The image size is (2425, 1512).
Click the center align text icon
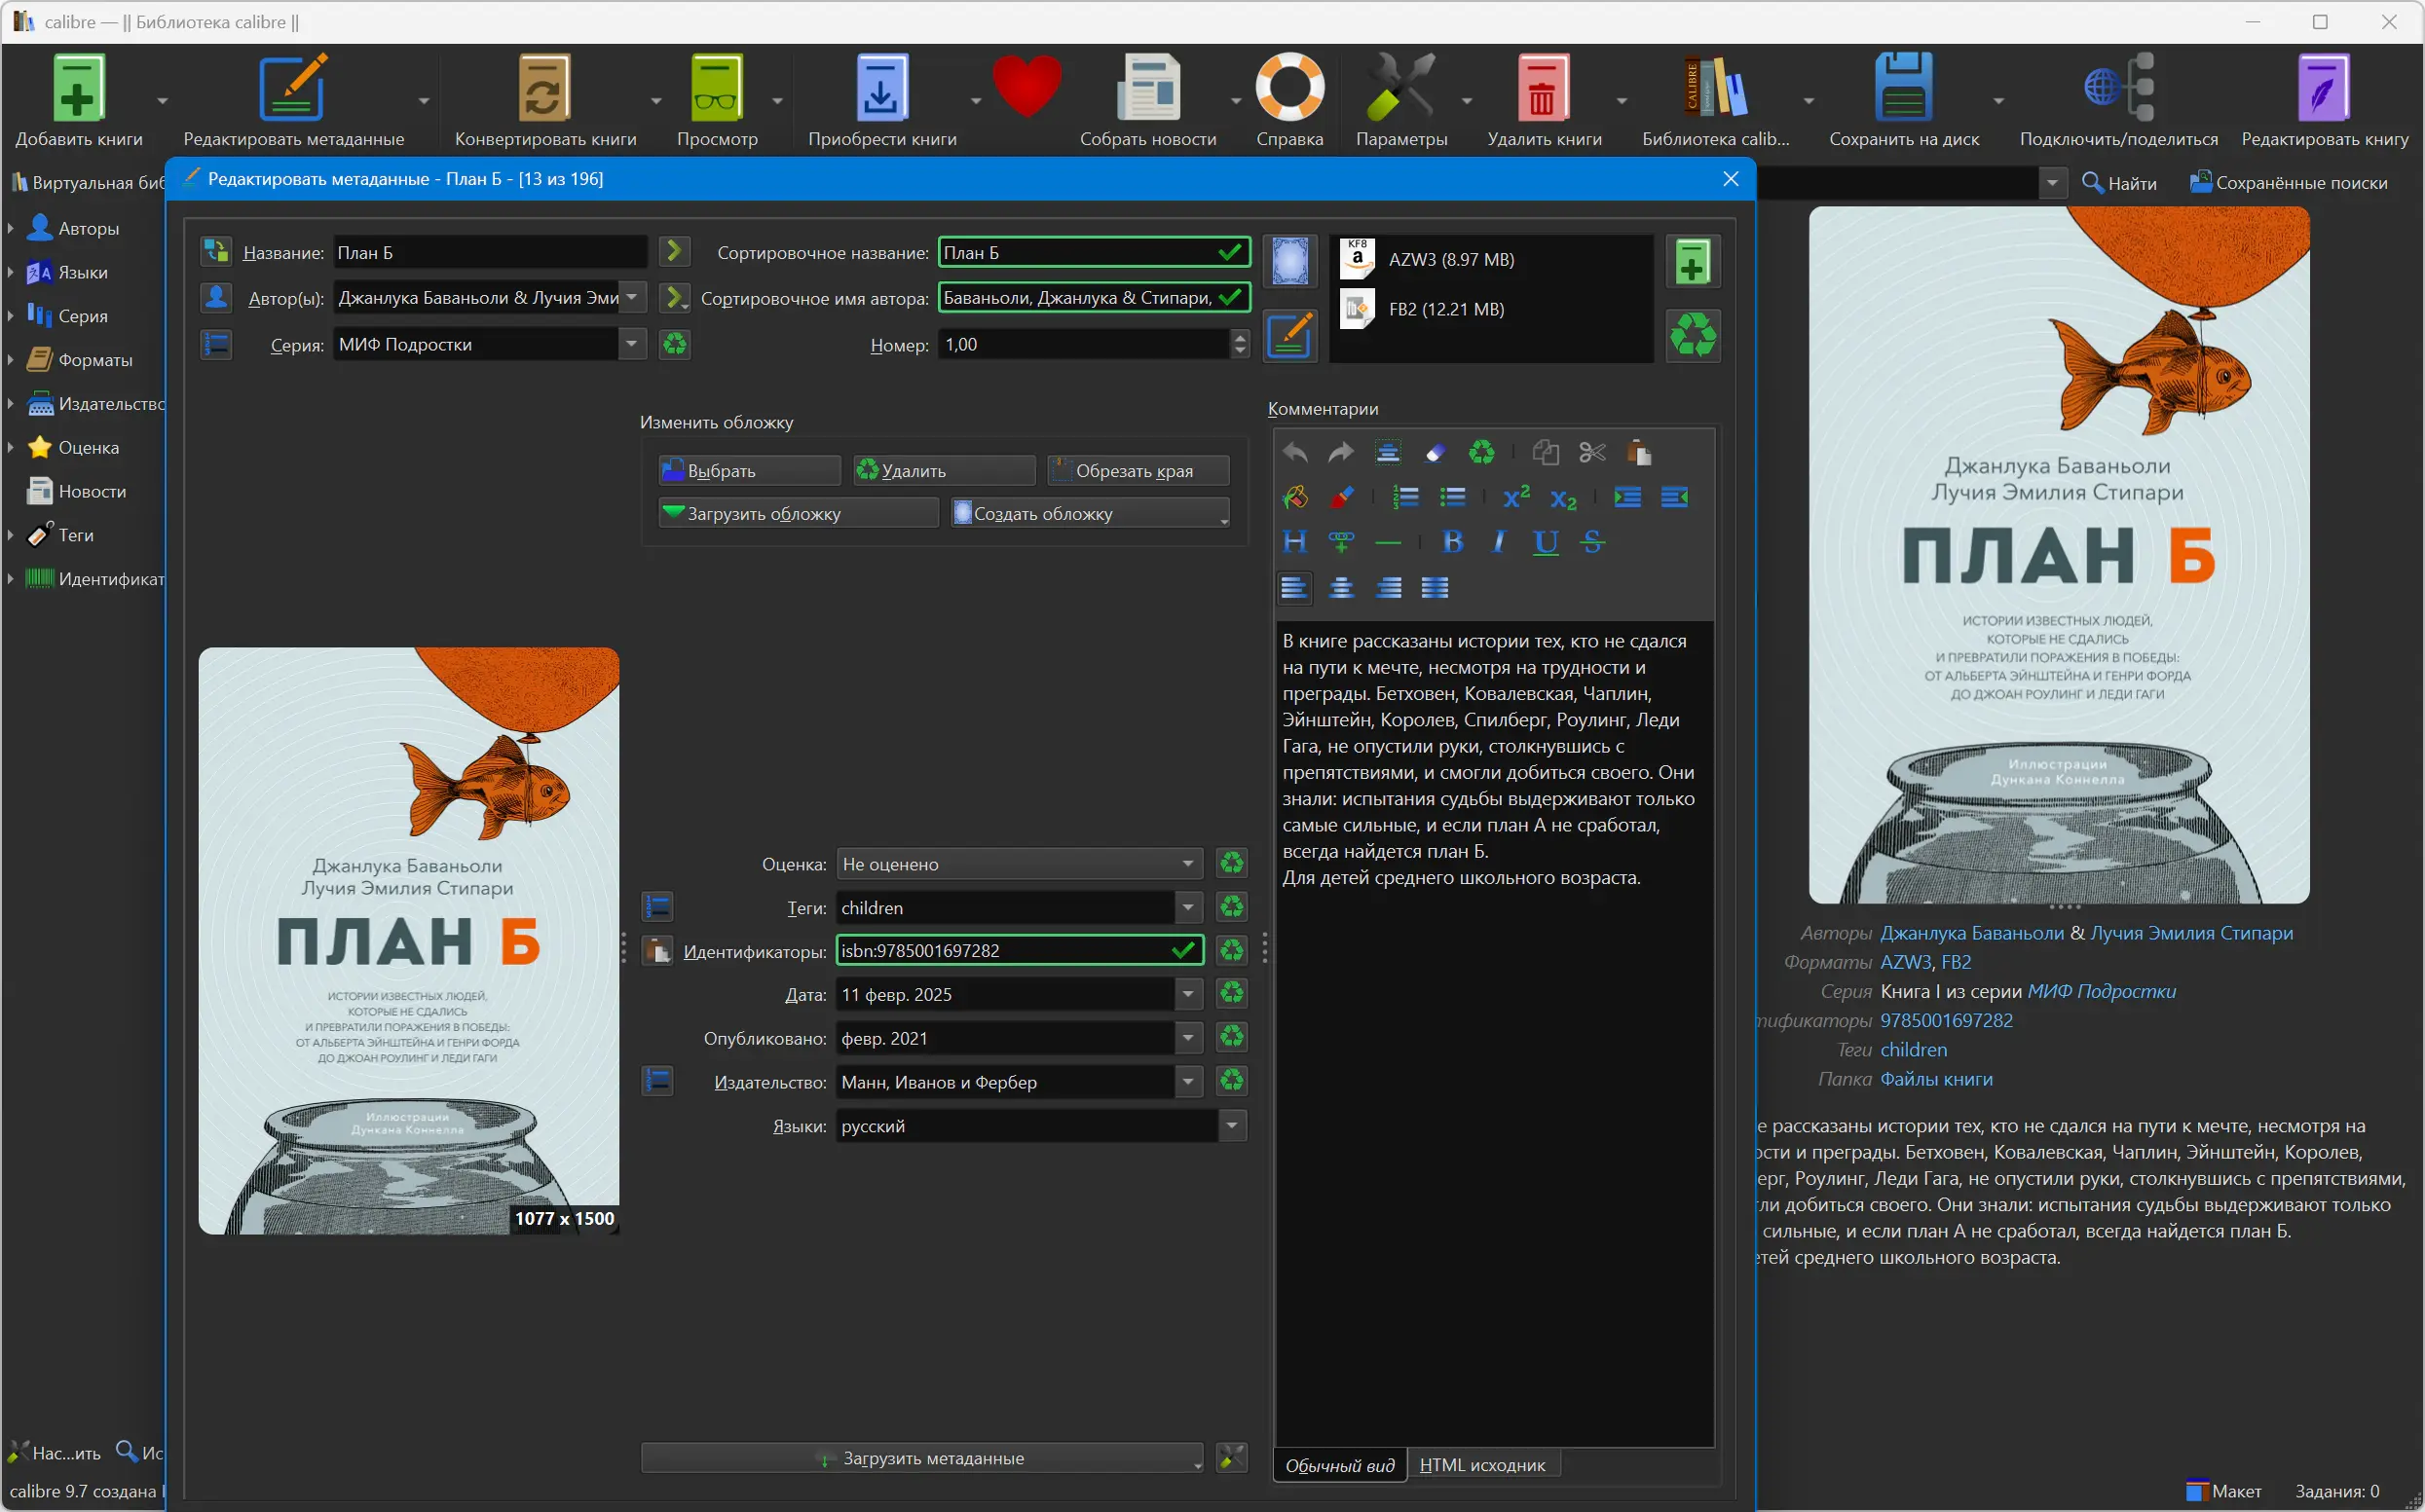point(1341,588)
